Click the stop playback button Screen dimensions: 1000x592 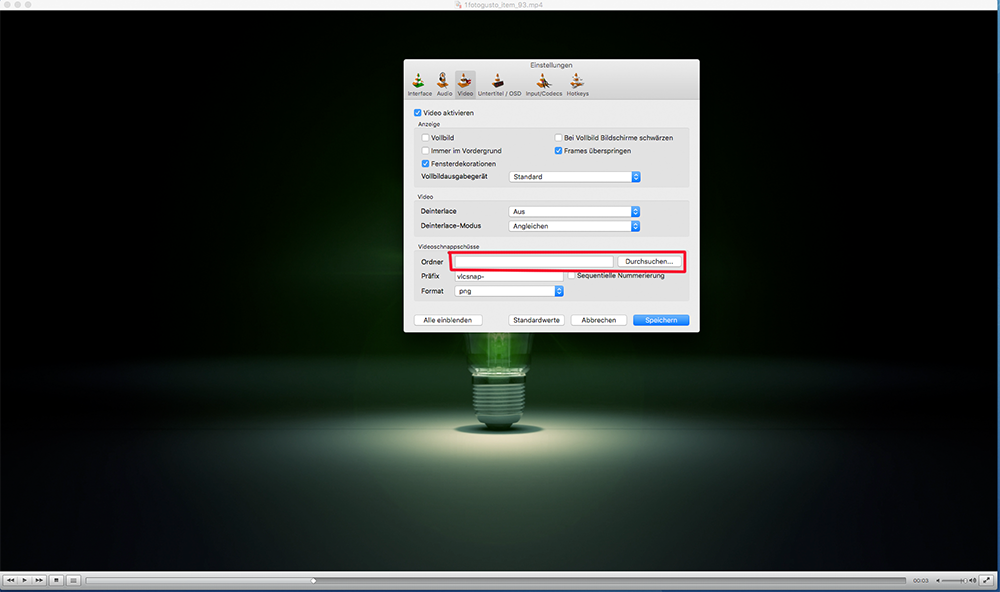[57, 580]
